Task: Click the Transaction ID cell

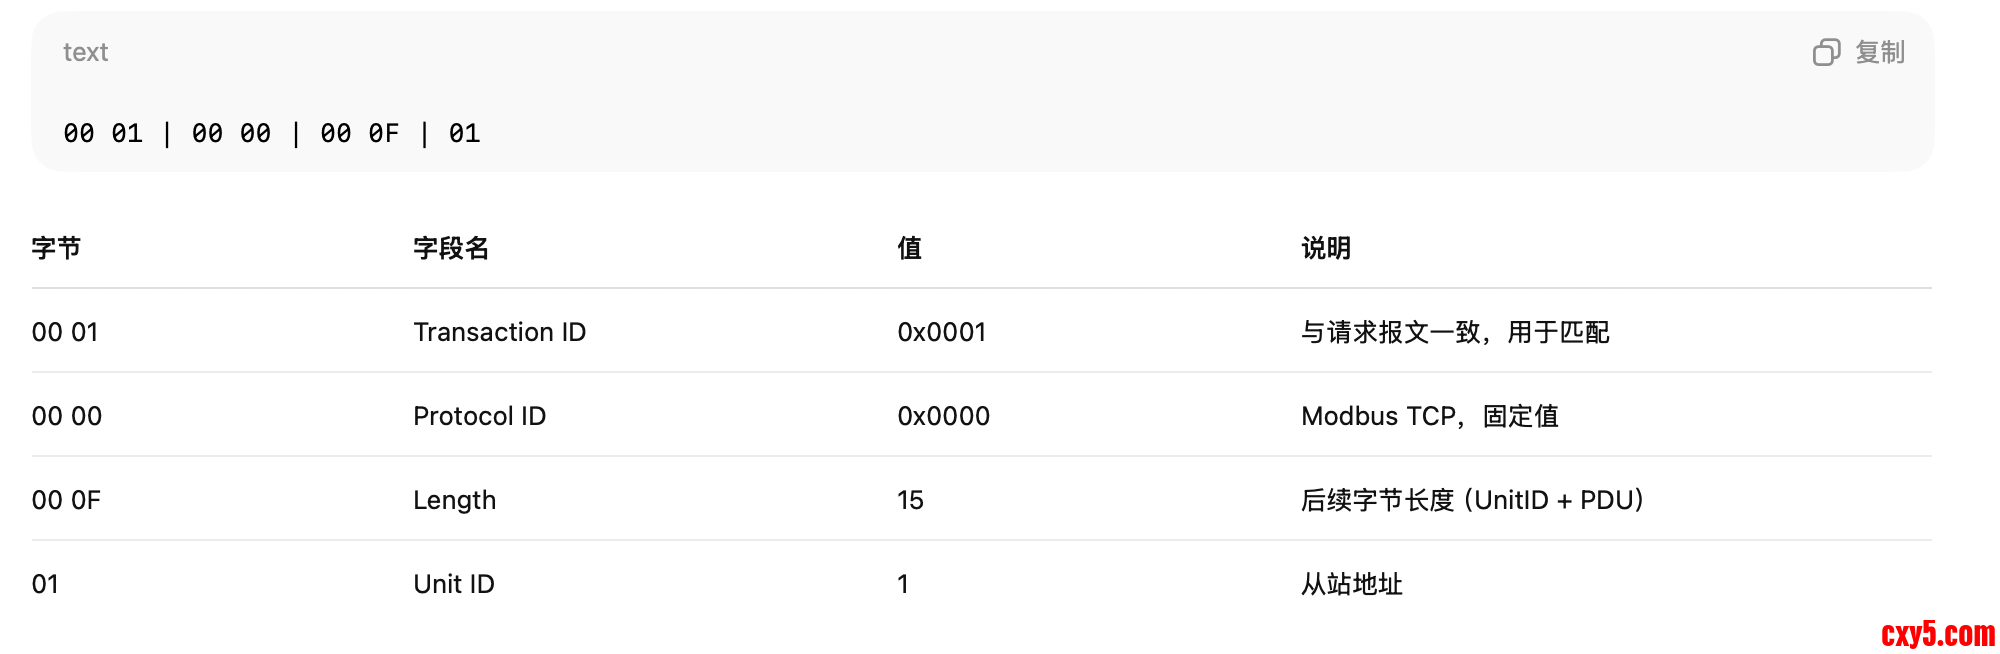Action: click(x=499, y=332)
